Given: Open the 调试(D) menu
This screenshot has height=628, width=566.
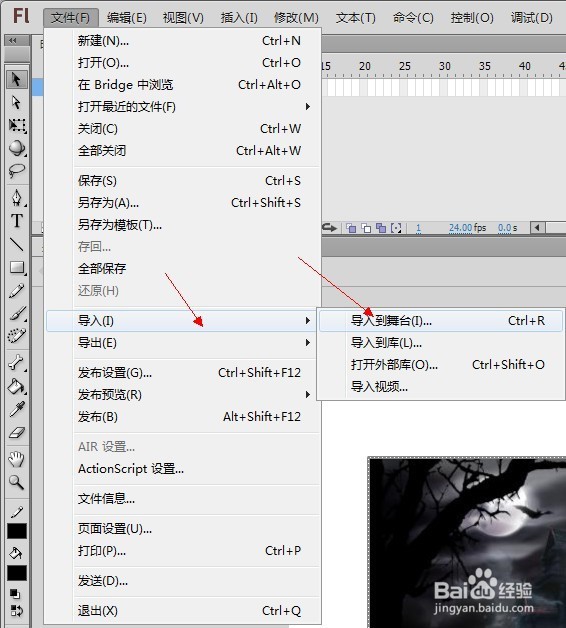Looking at the screenshot, I should (x=532, y=18).
